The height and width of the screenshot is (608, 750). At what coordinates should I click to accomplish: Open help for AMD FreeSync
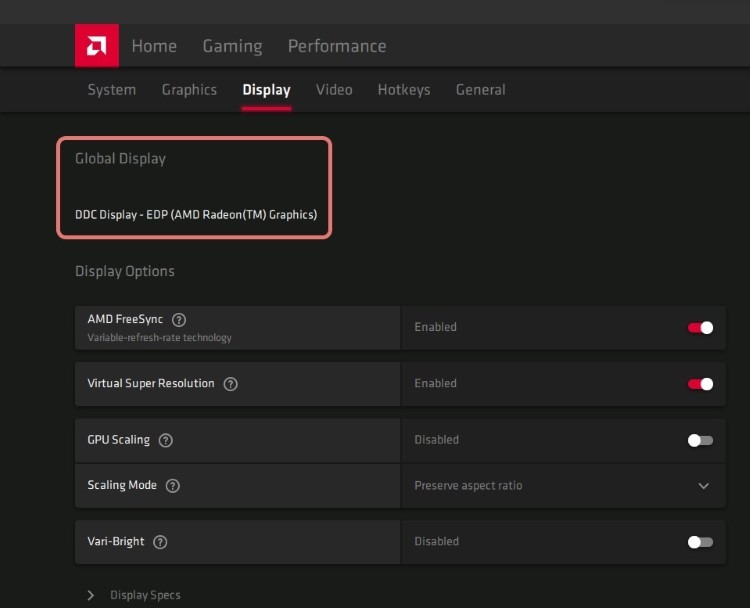point(179,320)
